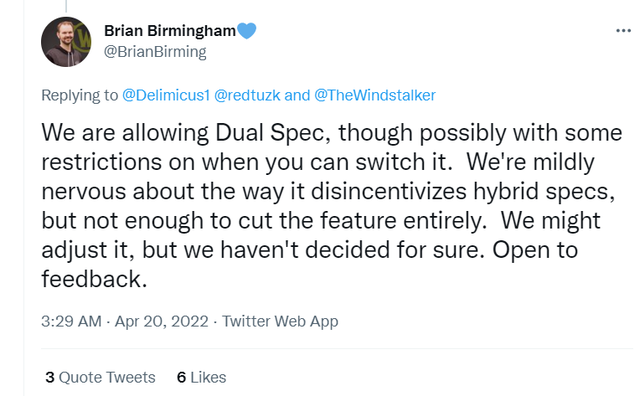This screenshot has height=396, width=640.
Task: Open the three-dot More options menu
Action: [623, 31]
